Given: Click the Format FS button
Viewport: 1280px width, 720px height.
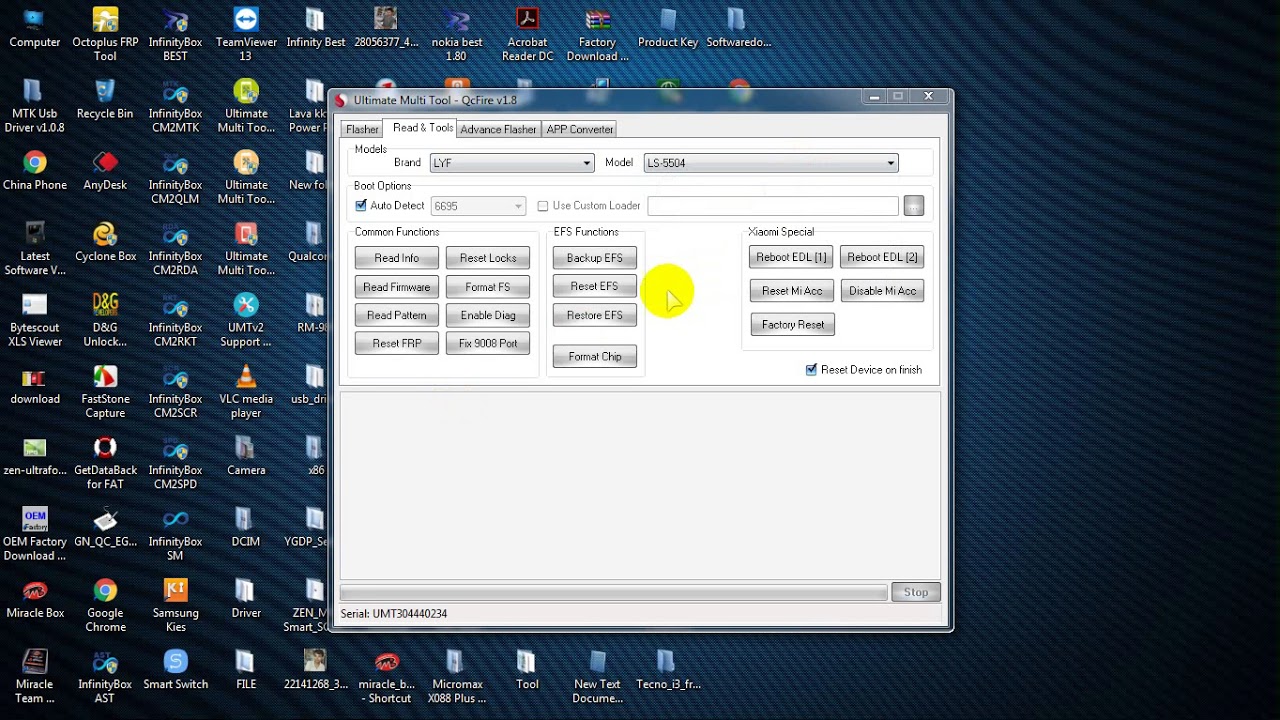Looking at the screenshot, I should (488, 287).
